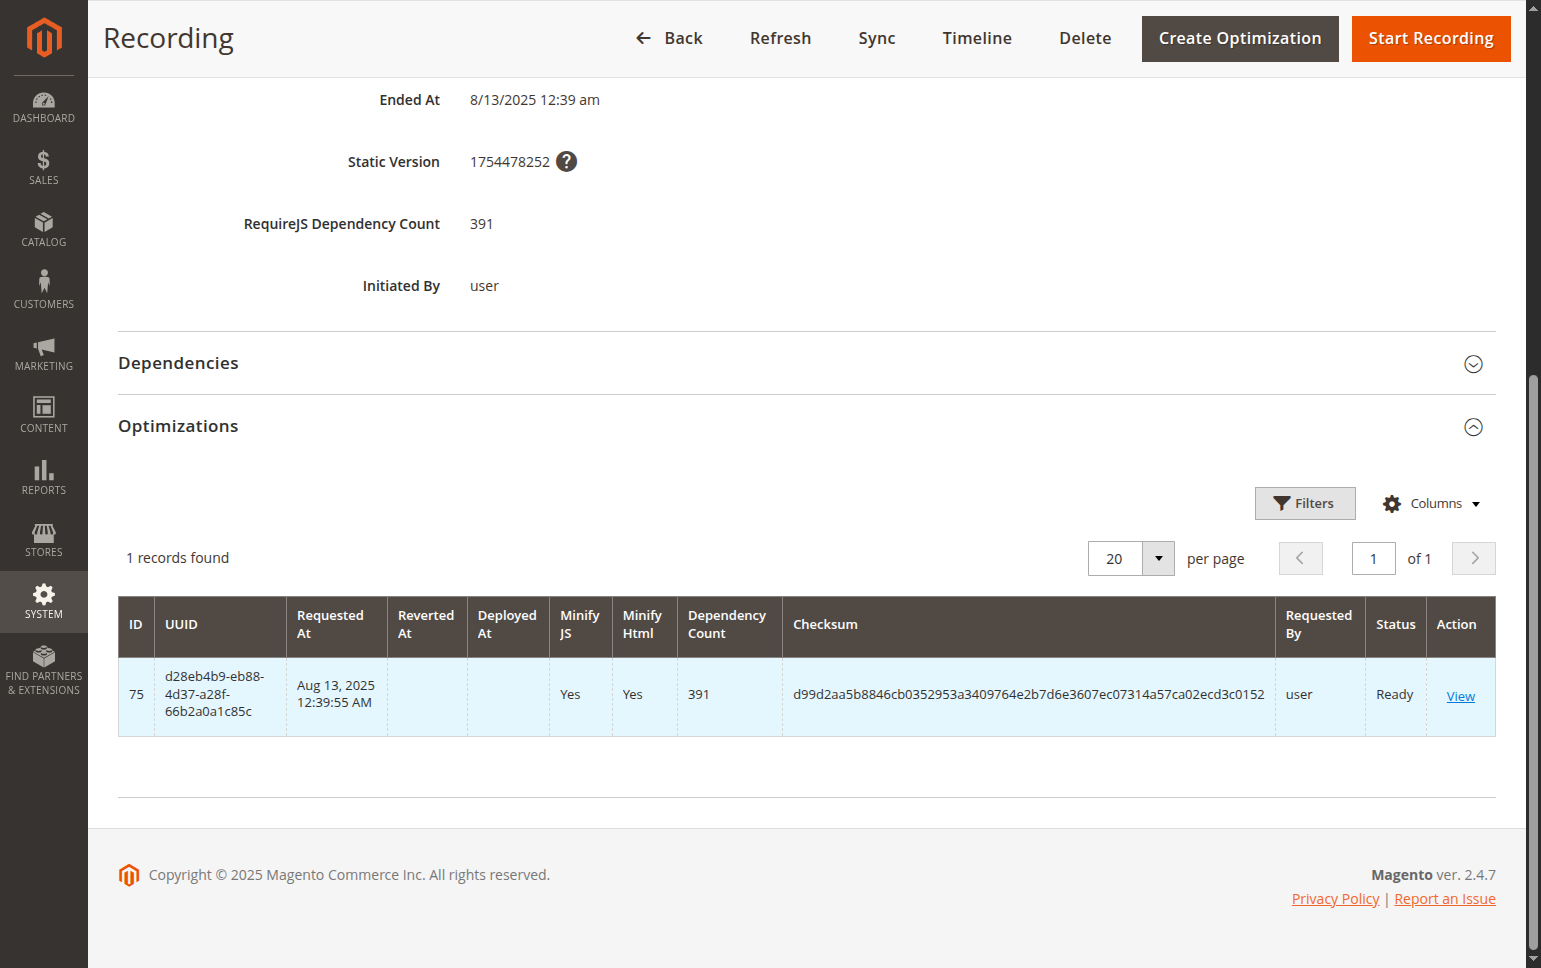Open the Columns dropdown
The image size is (1541, 968).
click(x=1431, y=503)
